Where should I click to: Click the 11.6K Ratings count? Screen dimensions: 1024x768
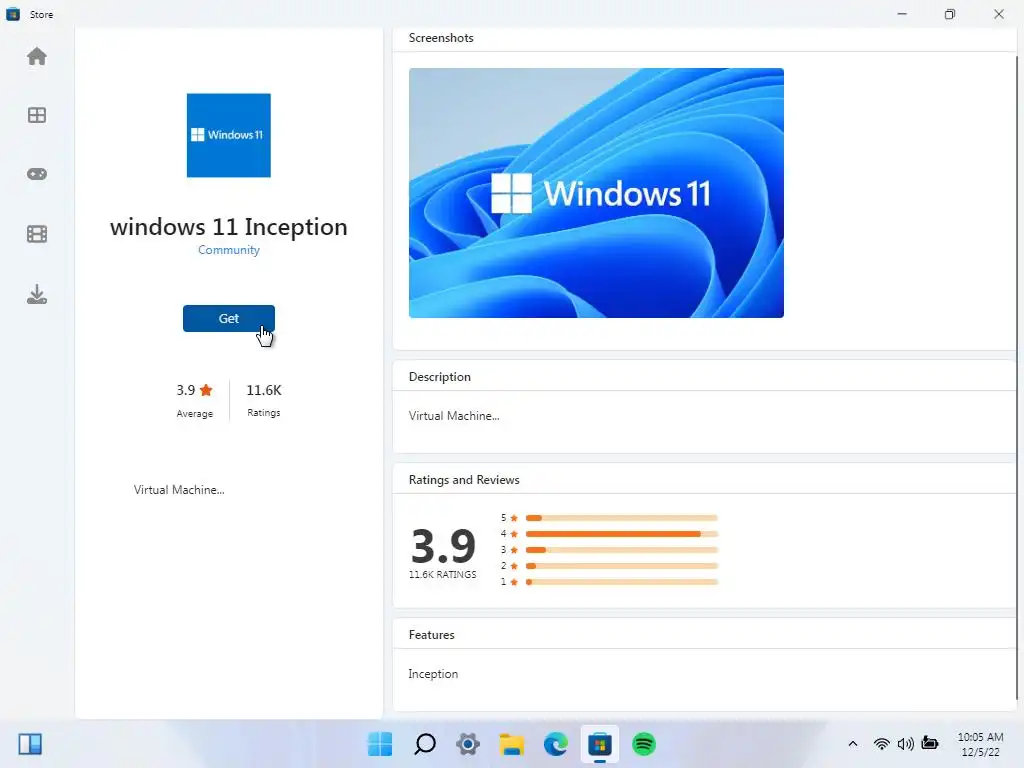point(264,400)
